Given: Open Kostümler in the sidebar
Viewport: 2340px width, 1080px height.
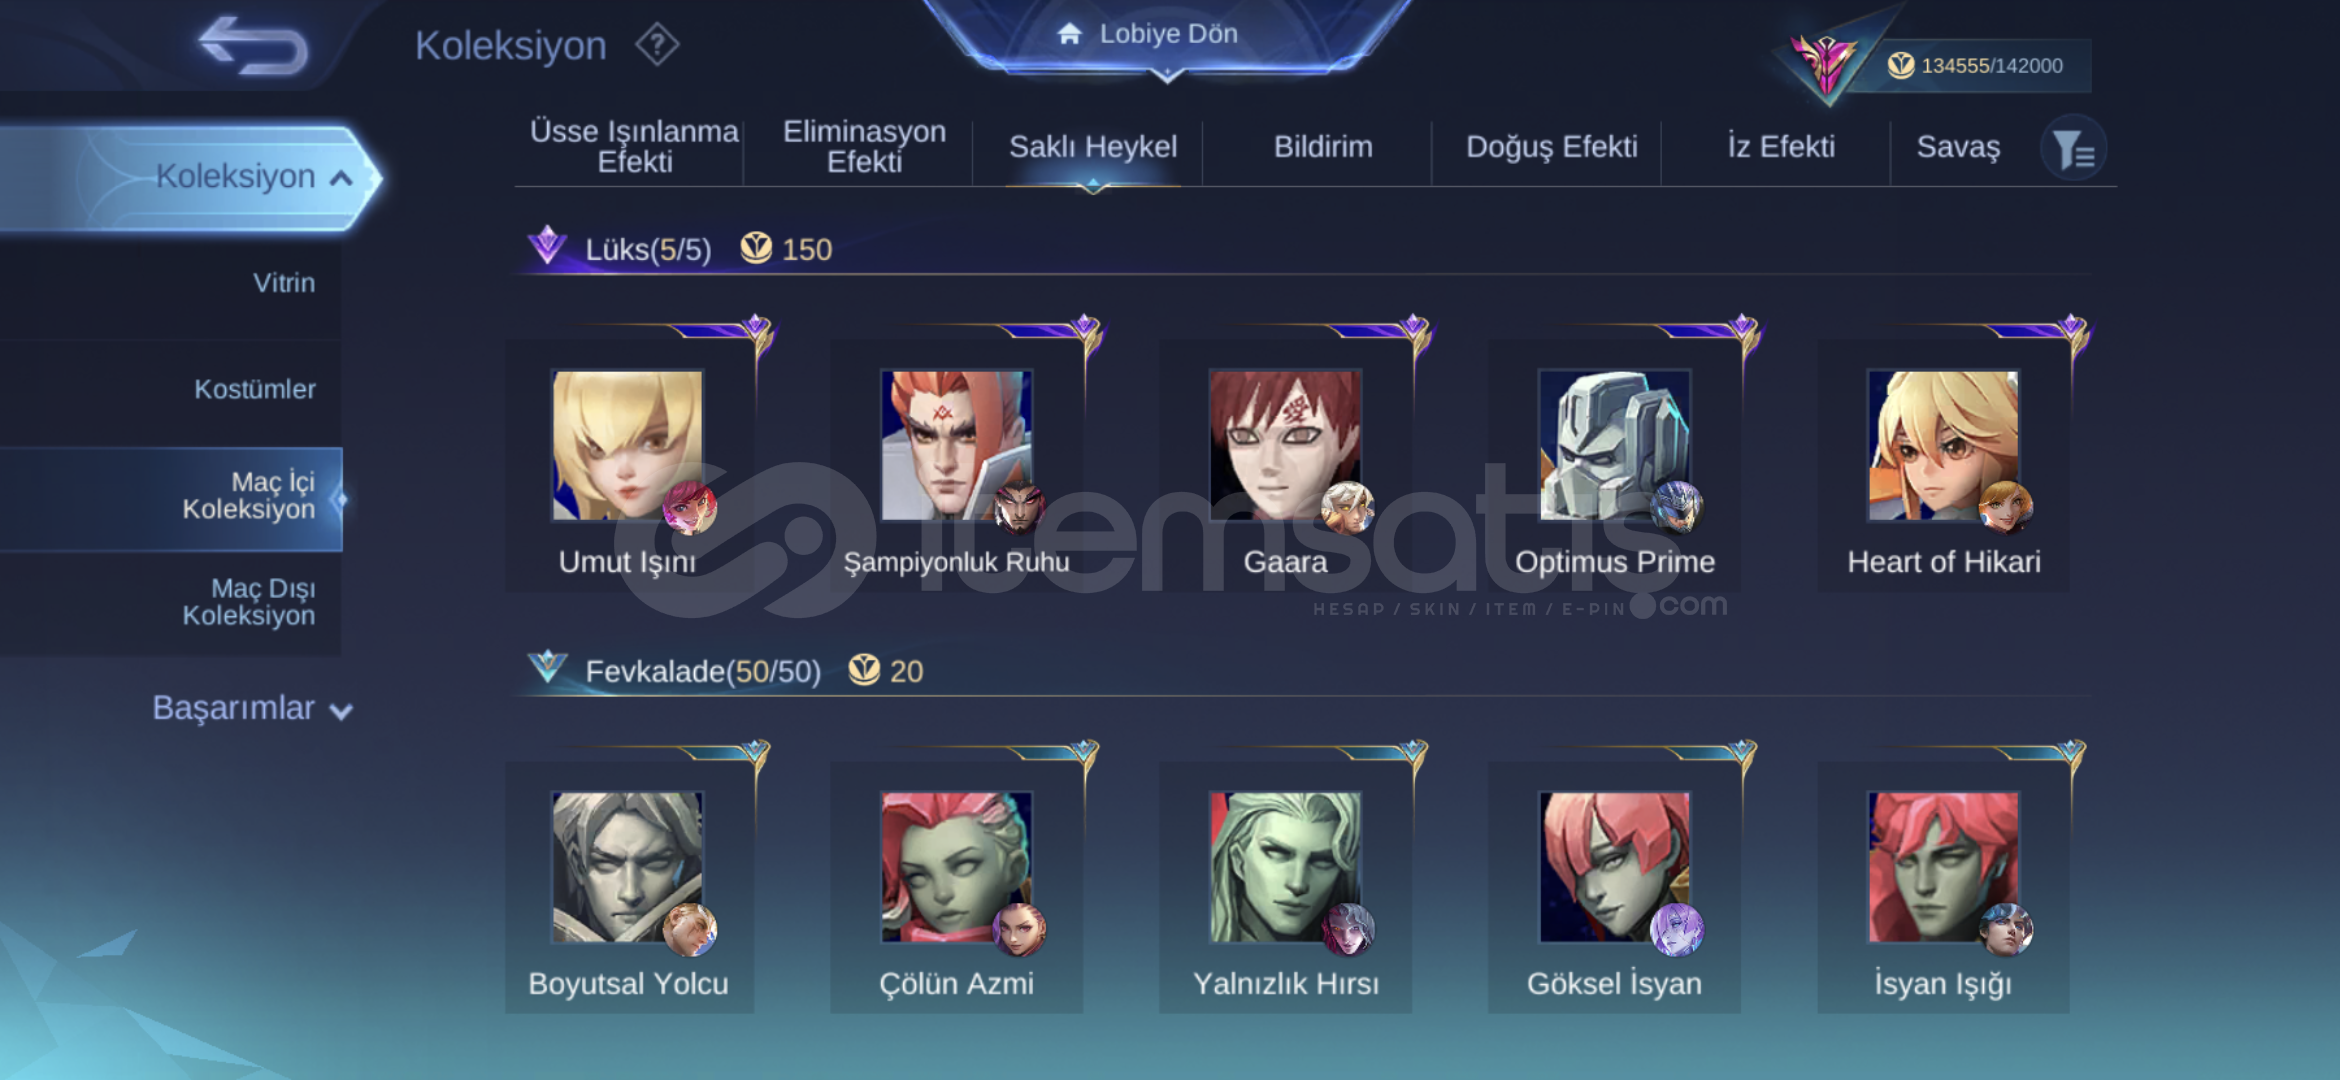Looking at the screenshot, I should [x=255, y=389].
